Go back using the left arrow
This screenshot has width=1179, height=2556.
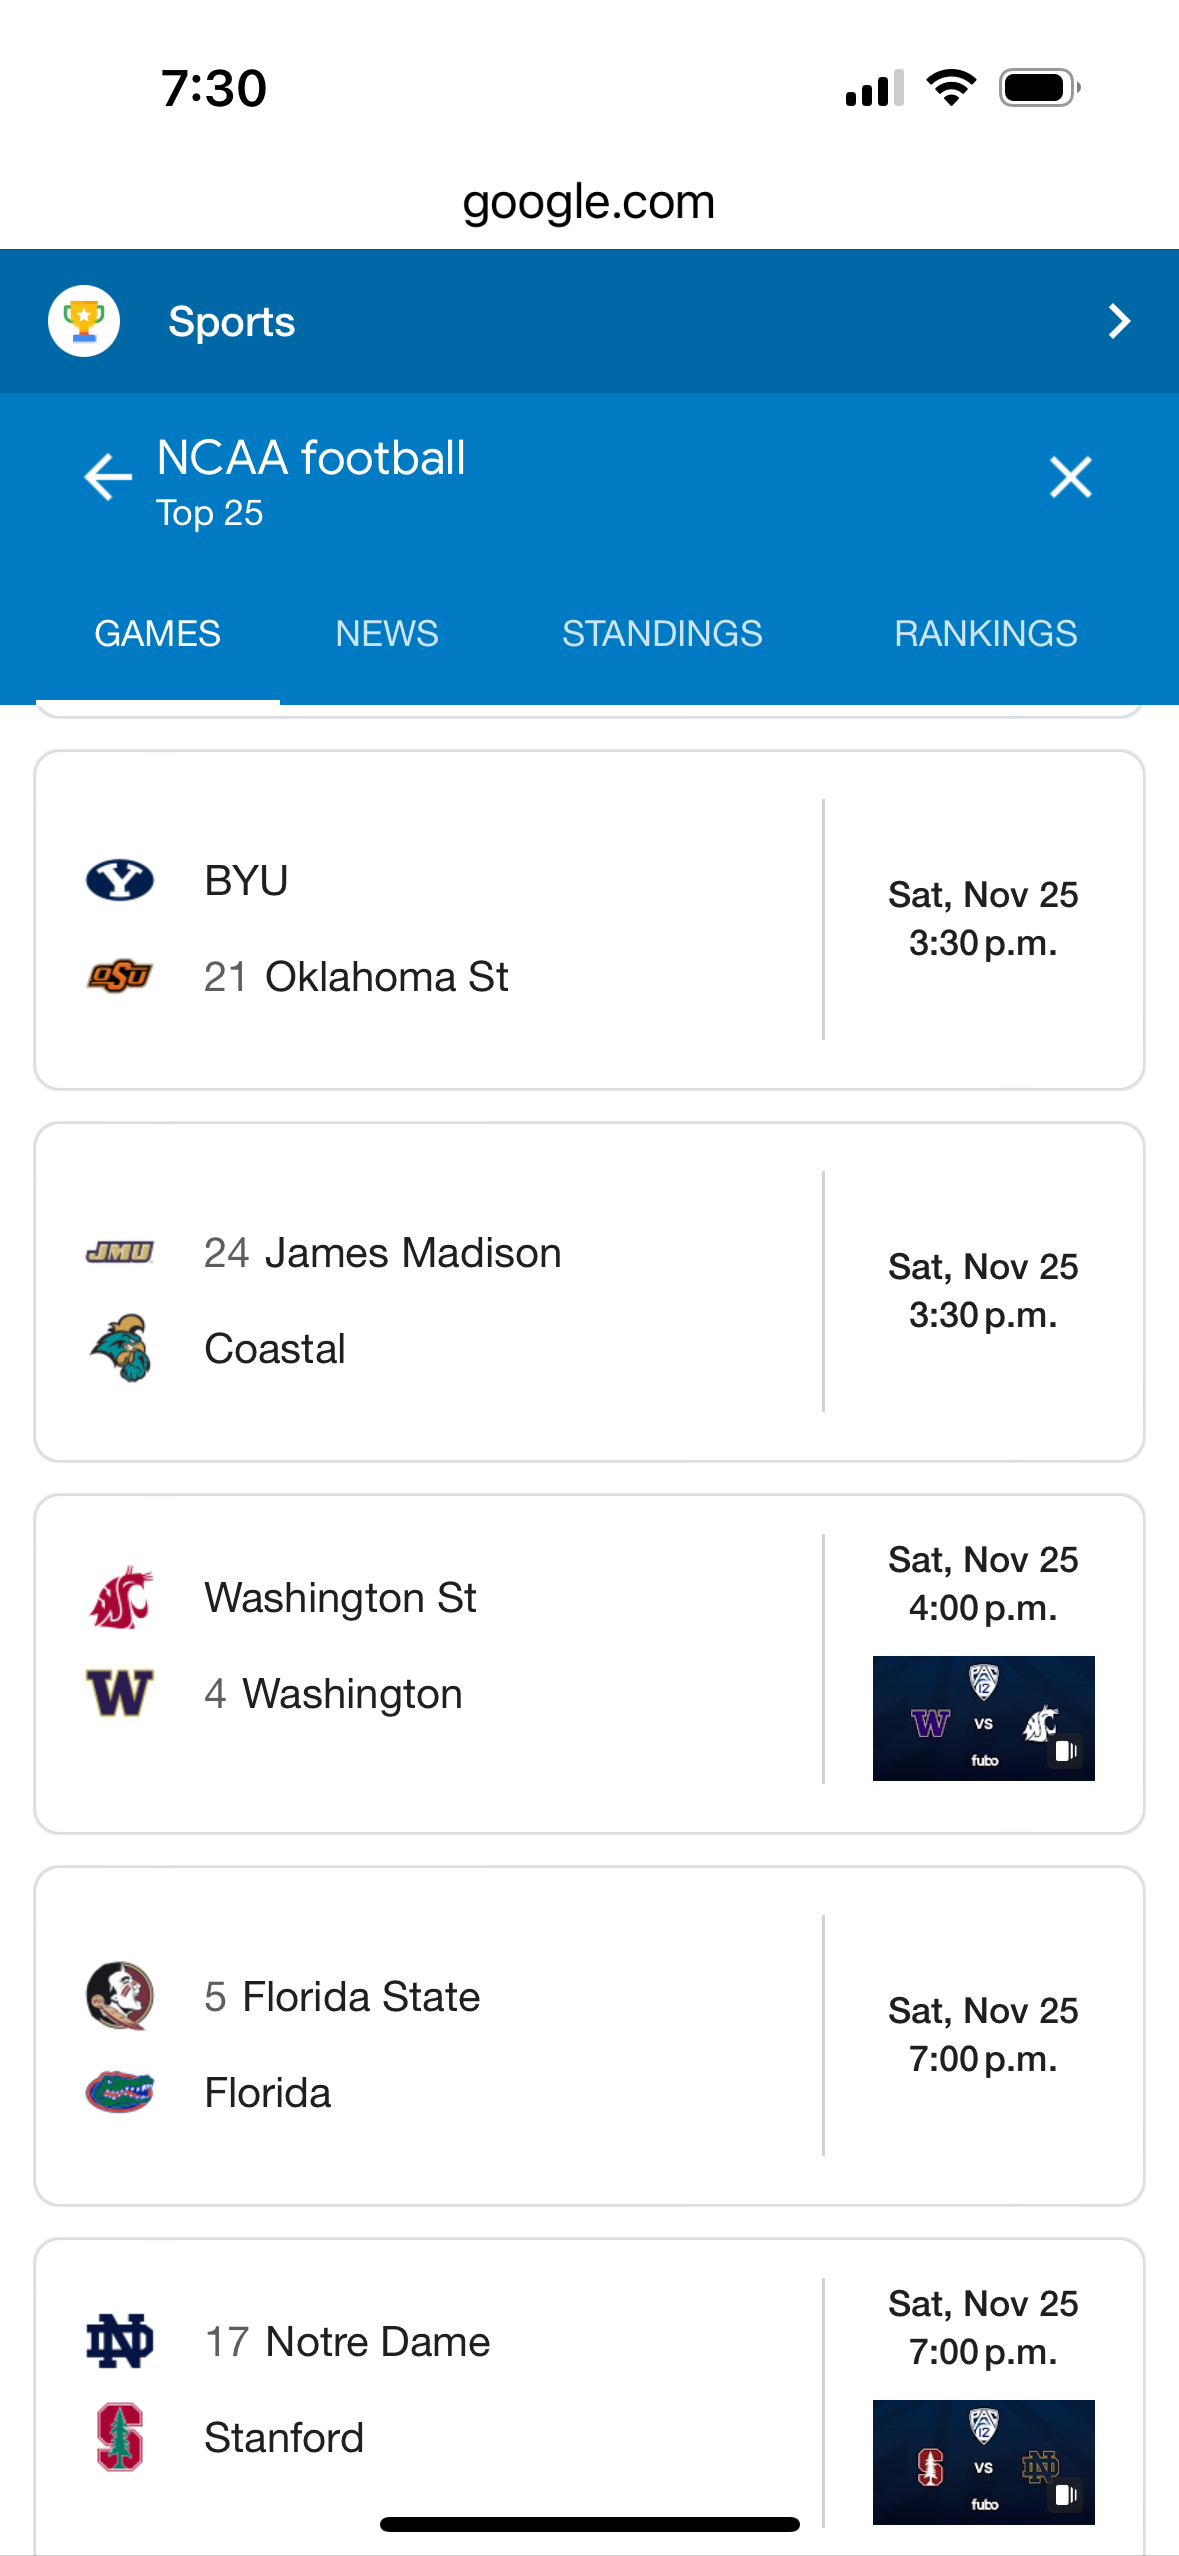tap(108, 477)
